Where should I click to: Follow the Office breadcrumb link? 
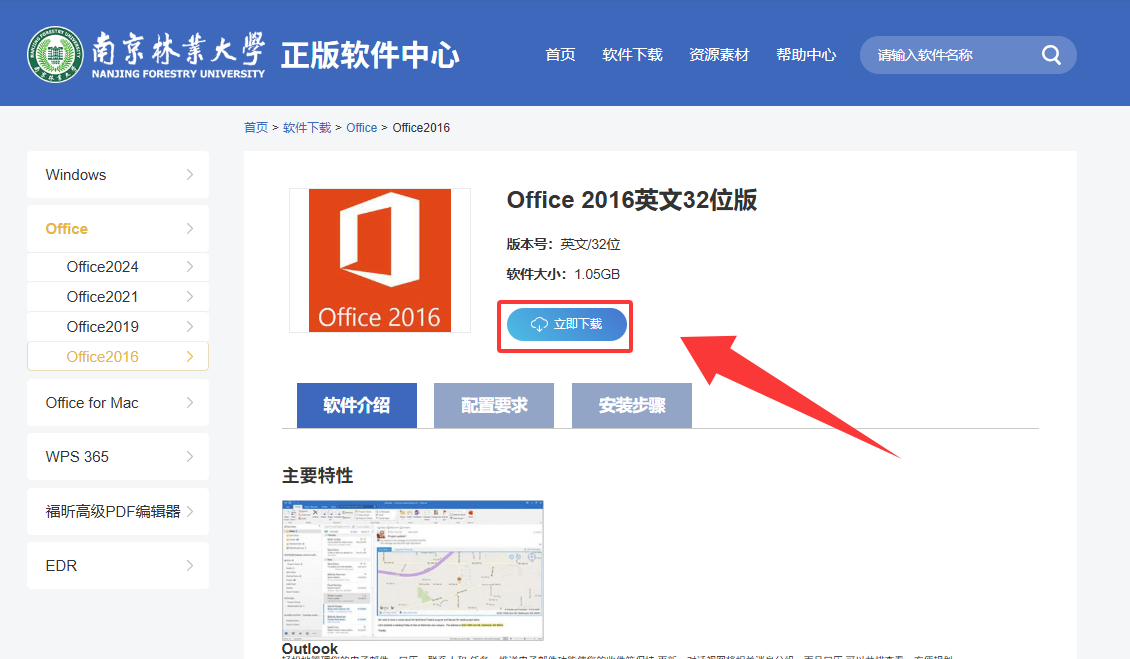pos(362,128)
